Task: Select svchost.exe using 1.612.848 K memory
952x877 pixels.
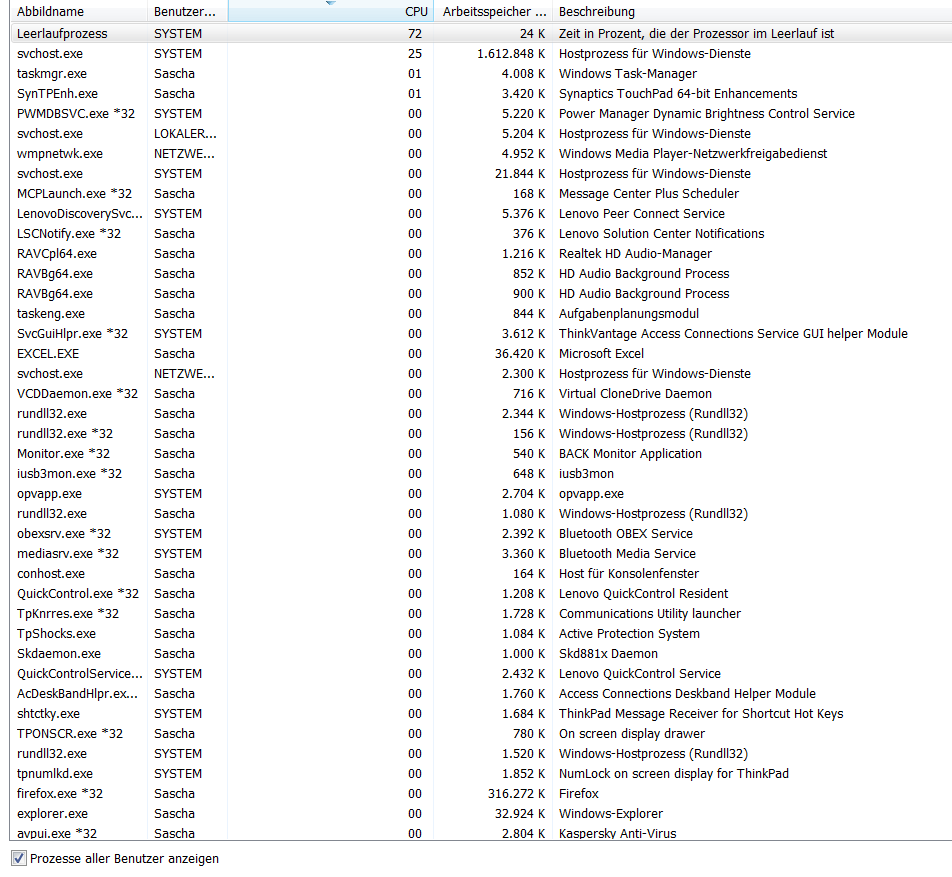Action: [481, 53]
